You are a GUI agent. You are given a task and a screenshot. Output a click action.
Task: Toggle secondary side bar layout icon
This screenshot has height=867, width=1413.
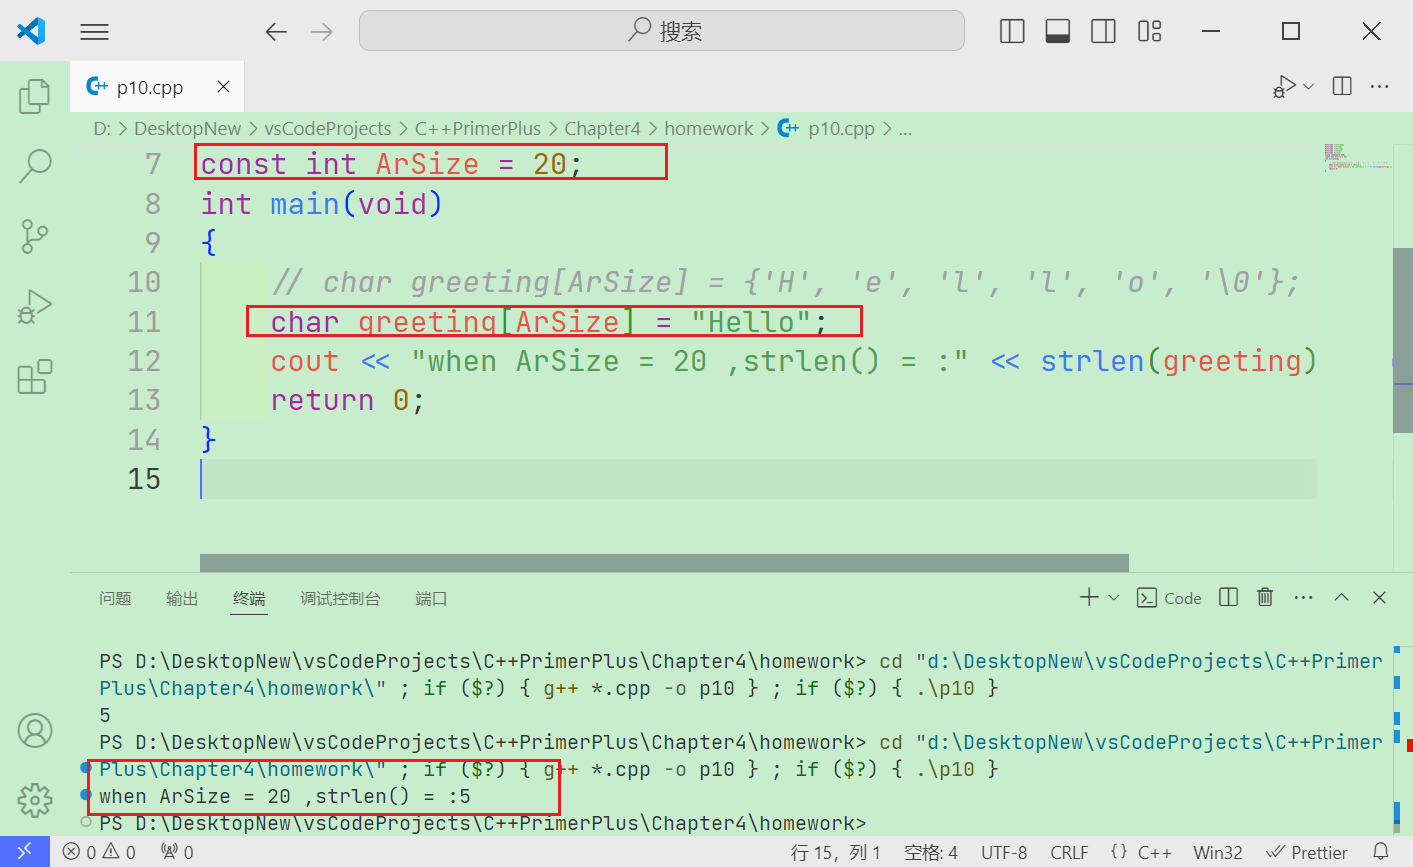tap(1104, 32)
